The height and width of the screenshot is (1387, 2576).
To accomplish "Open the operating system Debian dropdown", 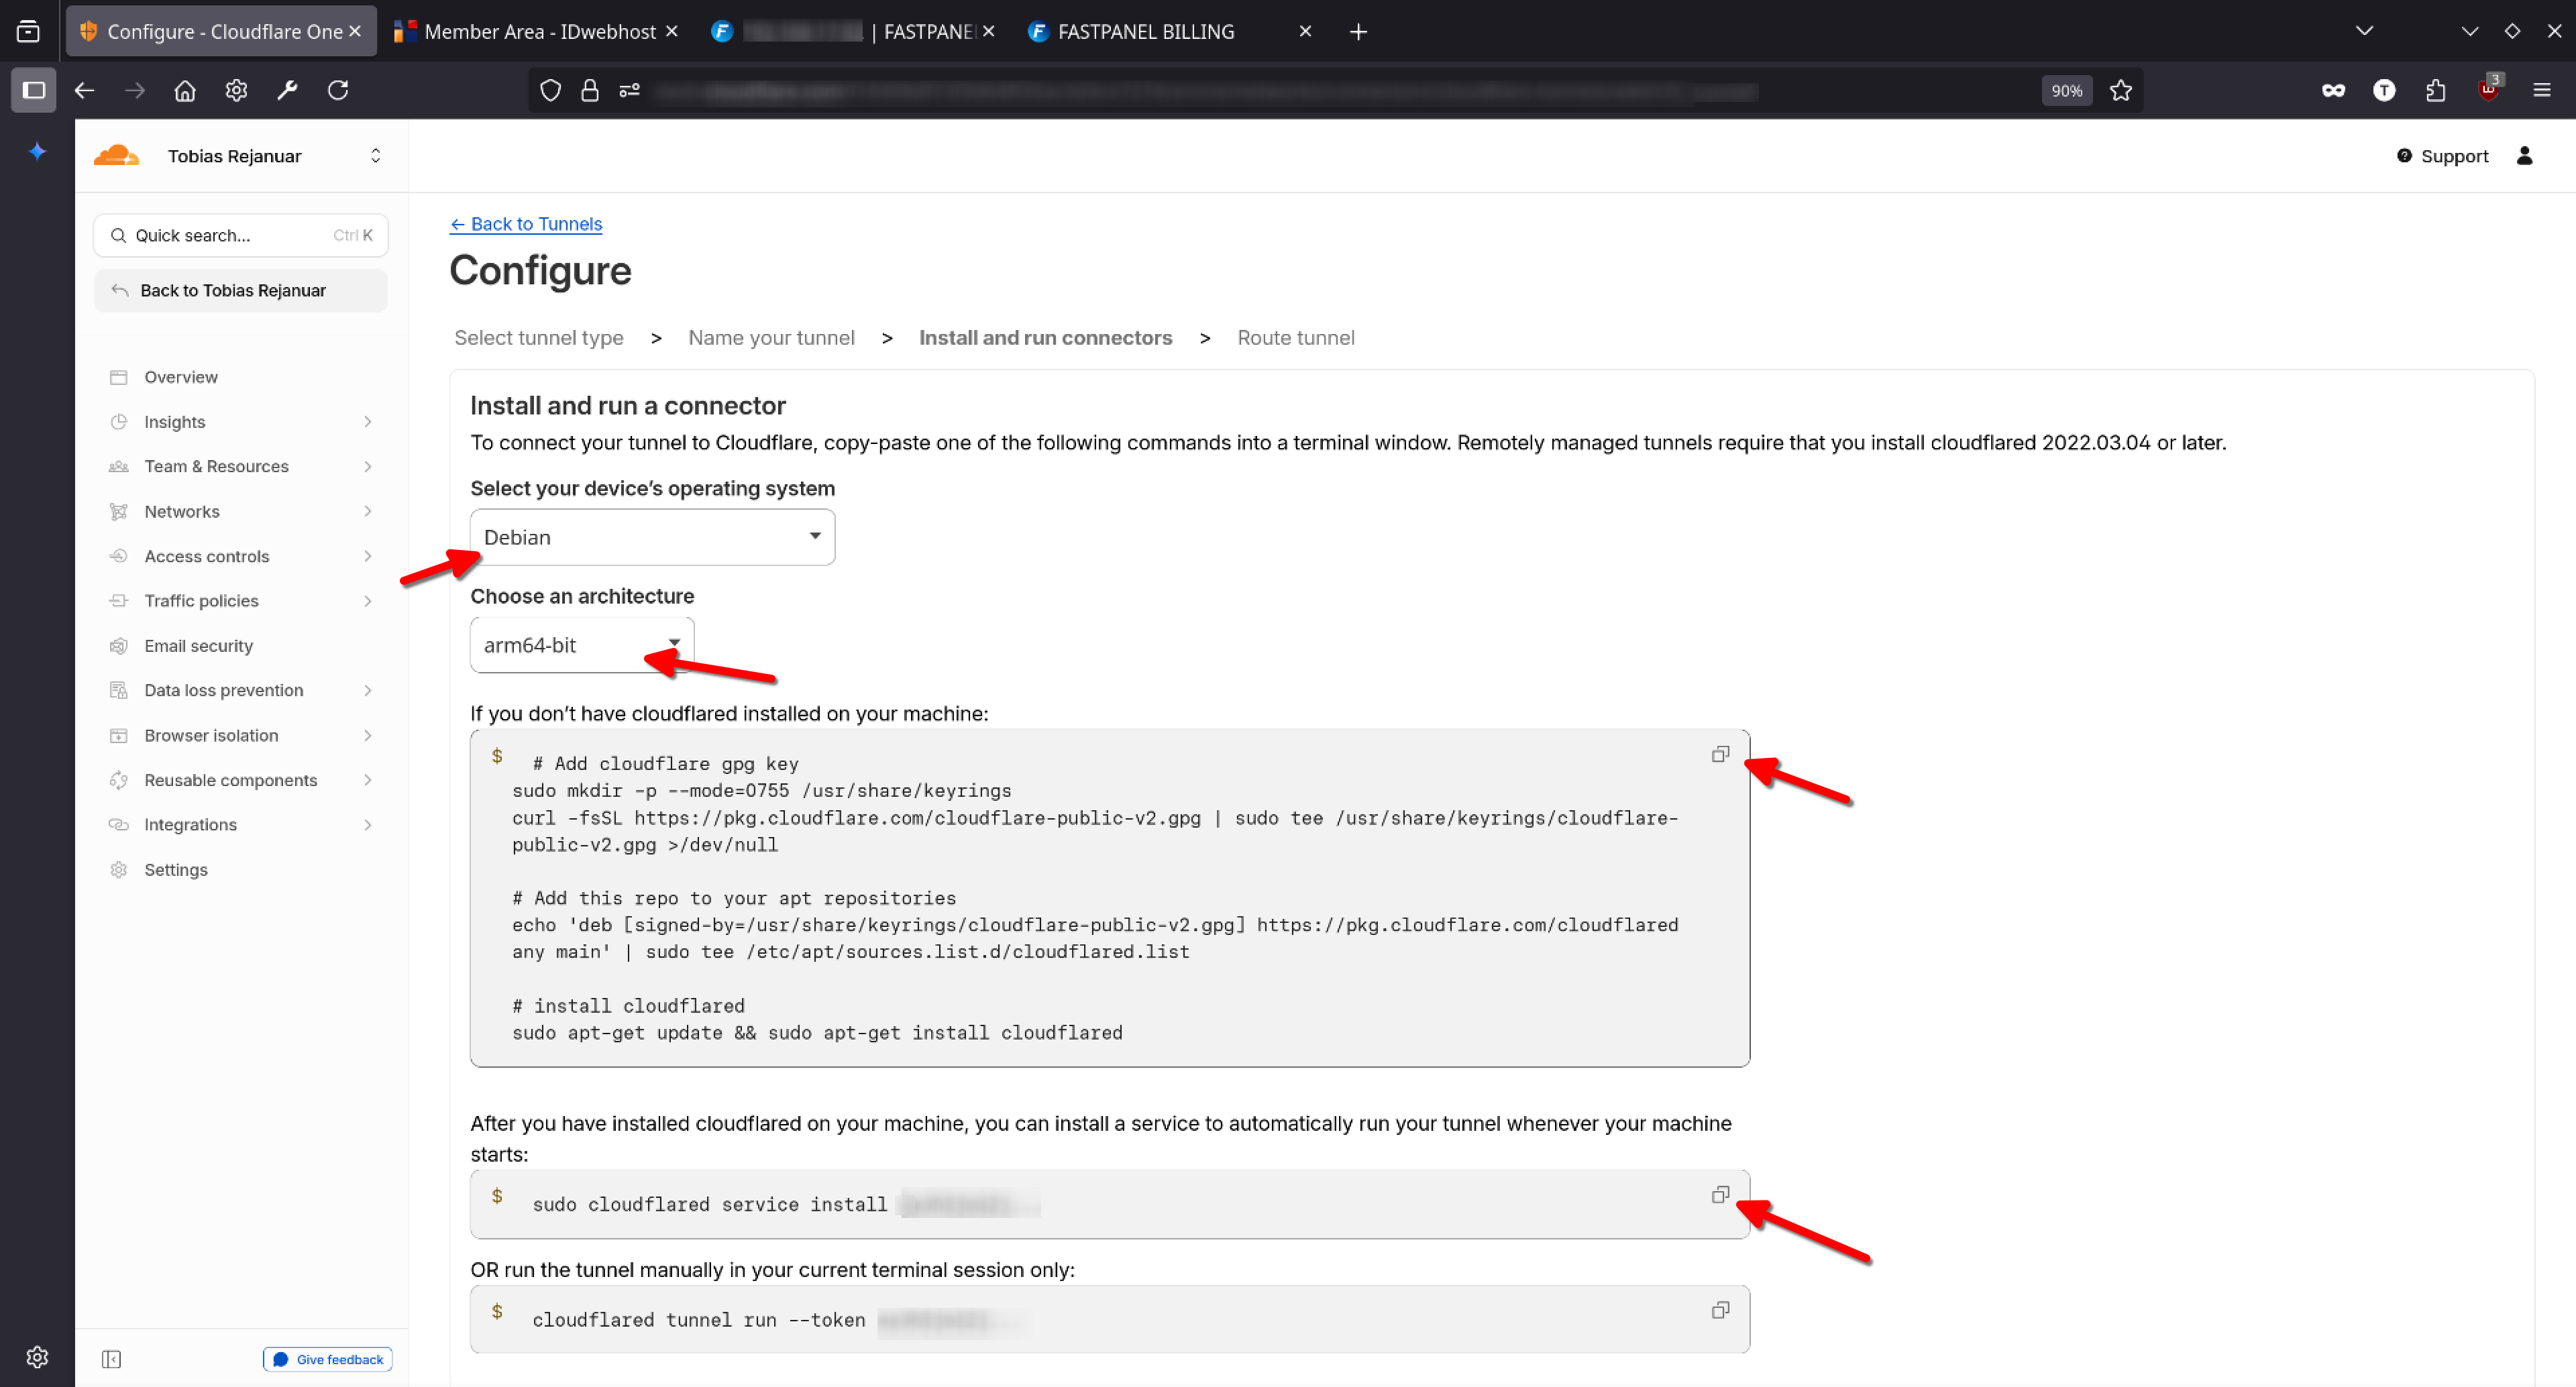I will point(652,537).
